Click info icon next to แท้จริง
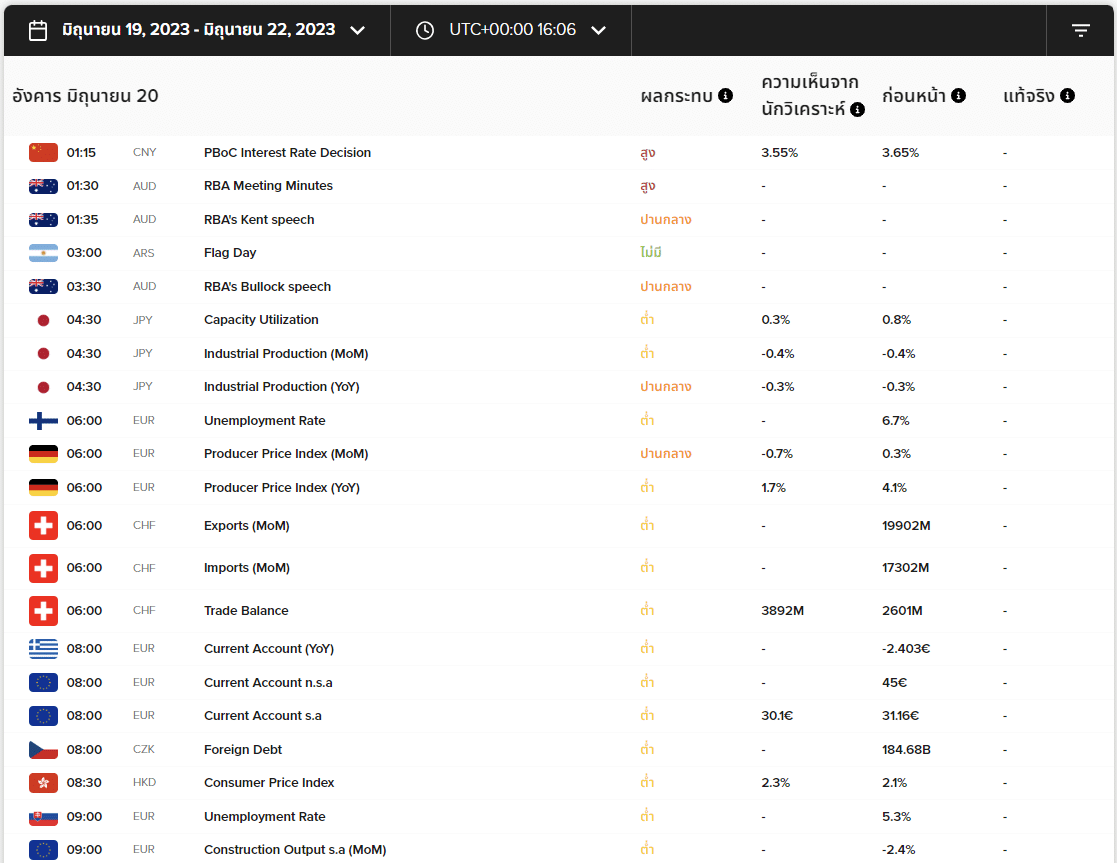 (1067, 95)
